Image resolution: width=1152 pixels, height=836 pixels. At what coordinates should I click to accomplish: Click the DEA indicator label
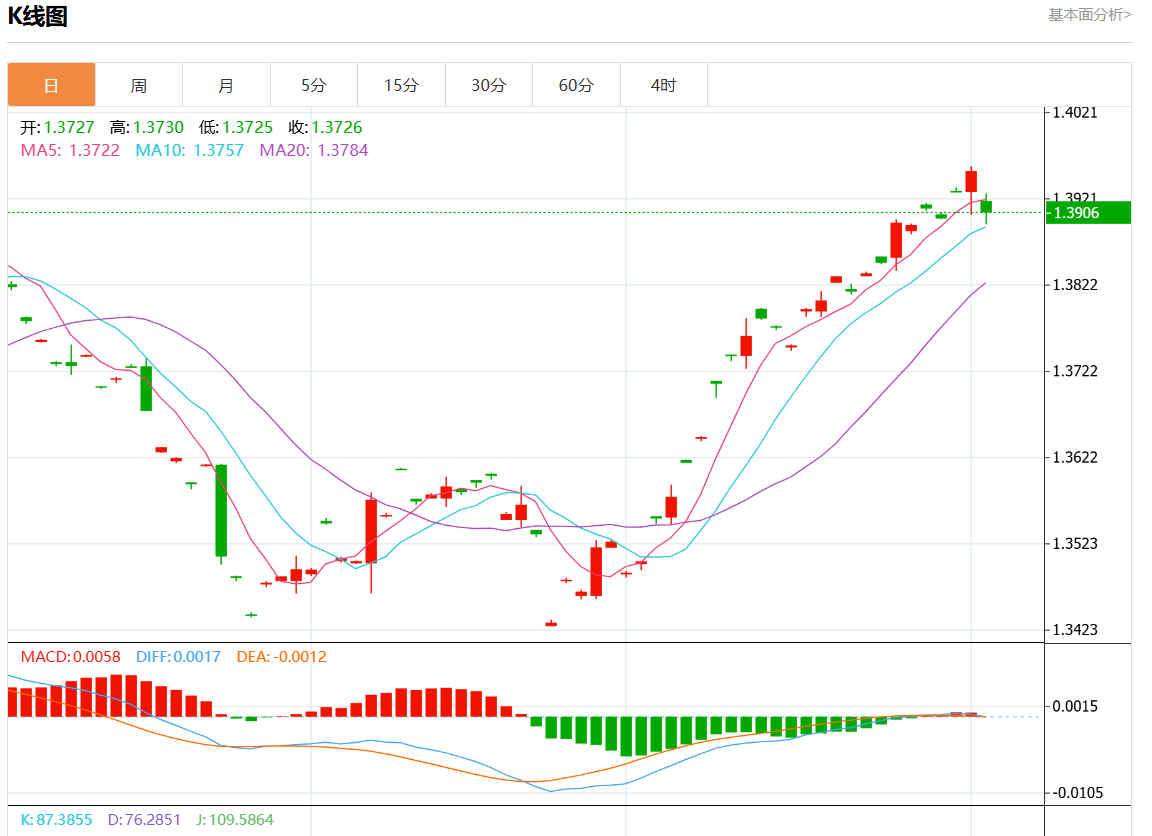[x=281, y=657]
